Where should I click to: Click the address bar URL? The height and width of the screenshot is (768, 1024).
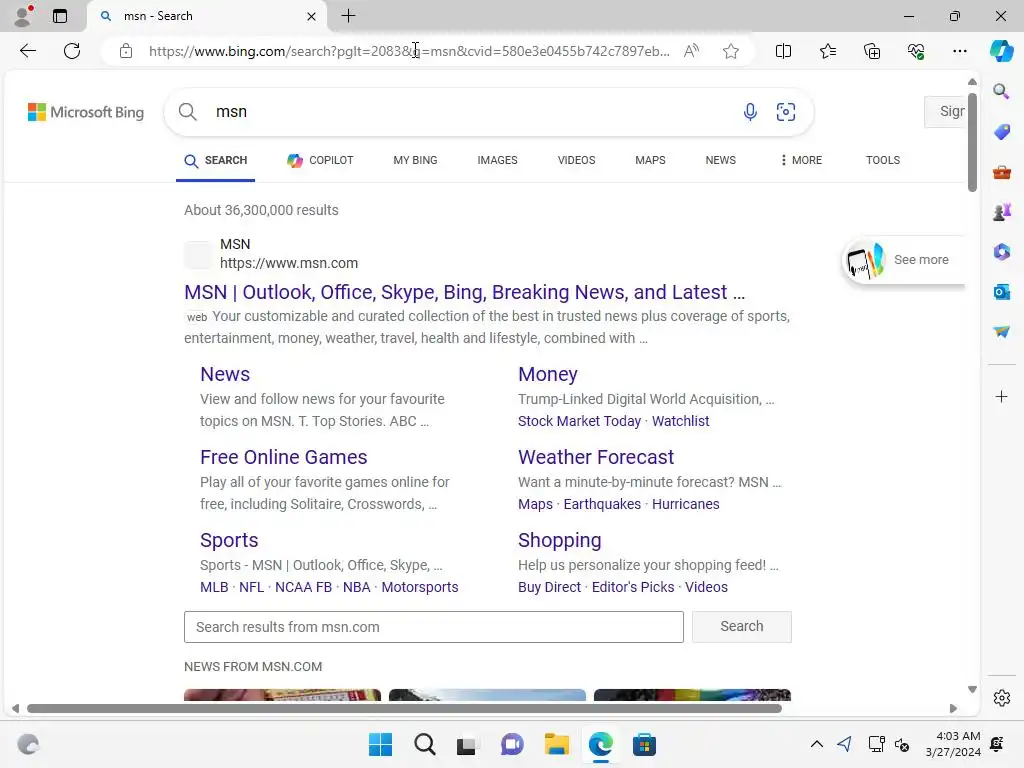[409, 51]
